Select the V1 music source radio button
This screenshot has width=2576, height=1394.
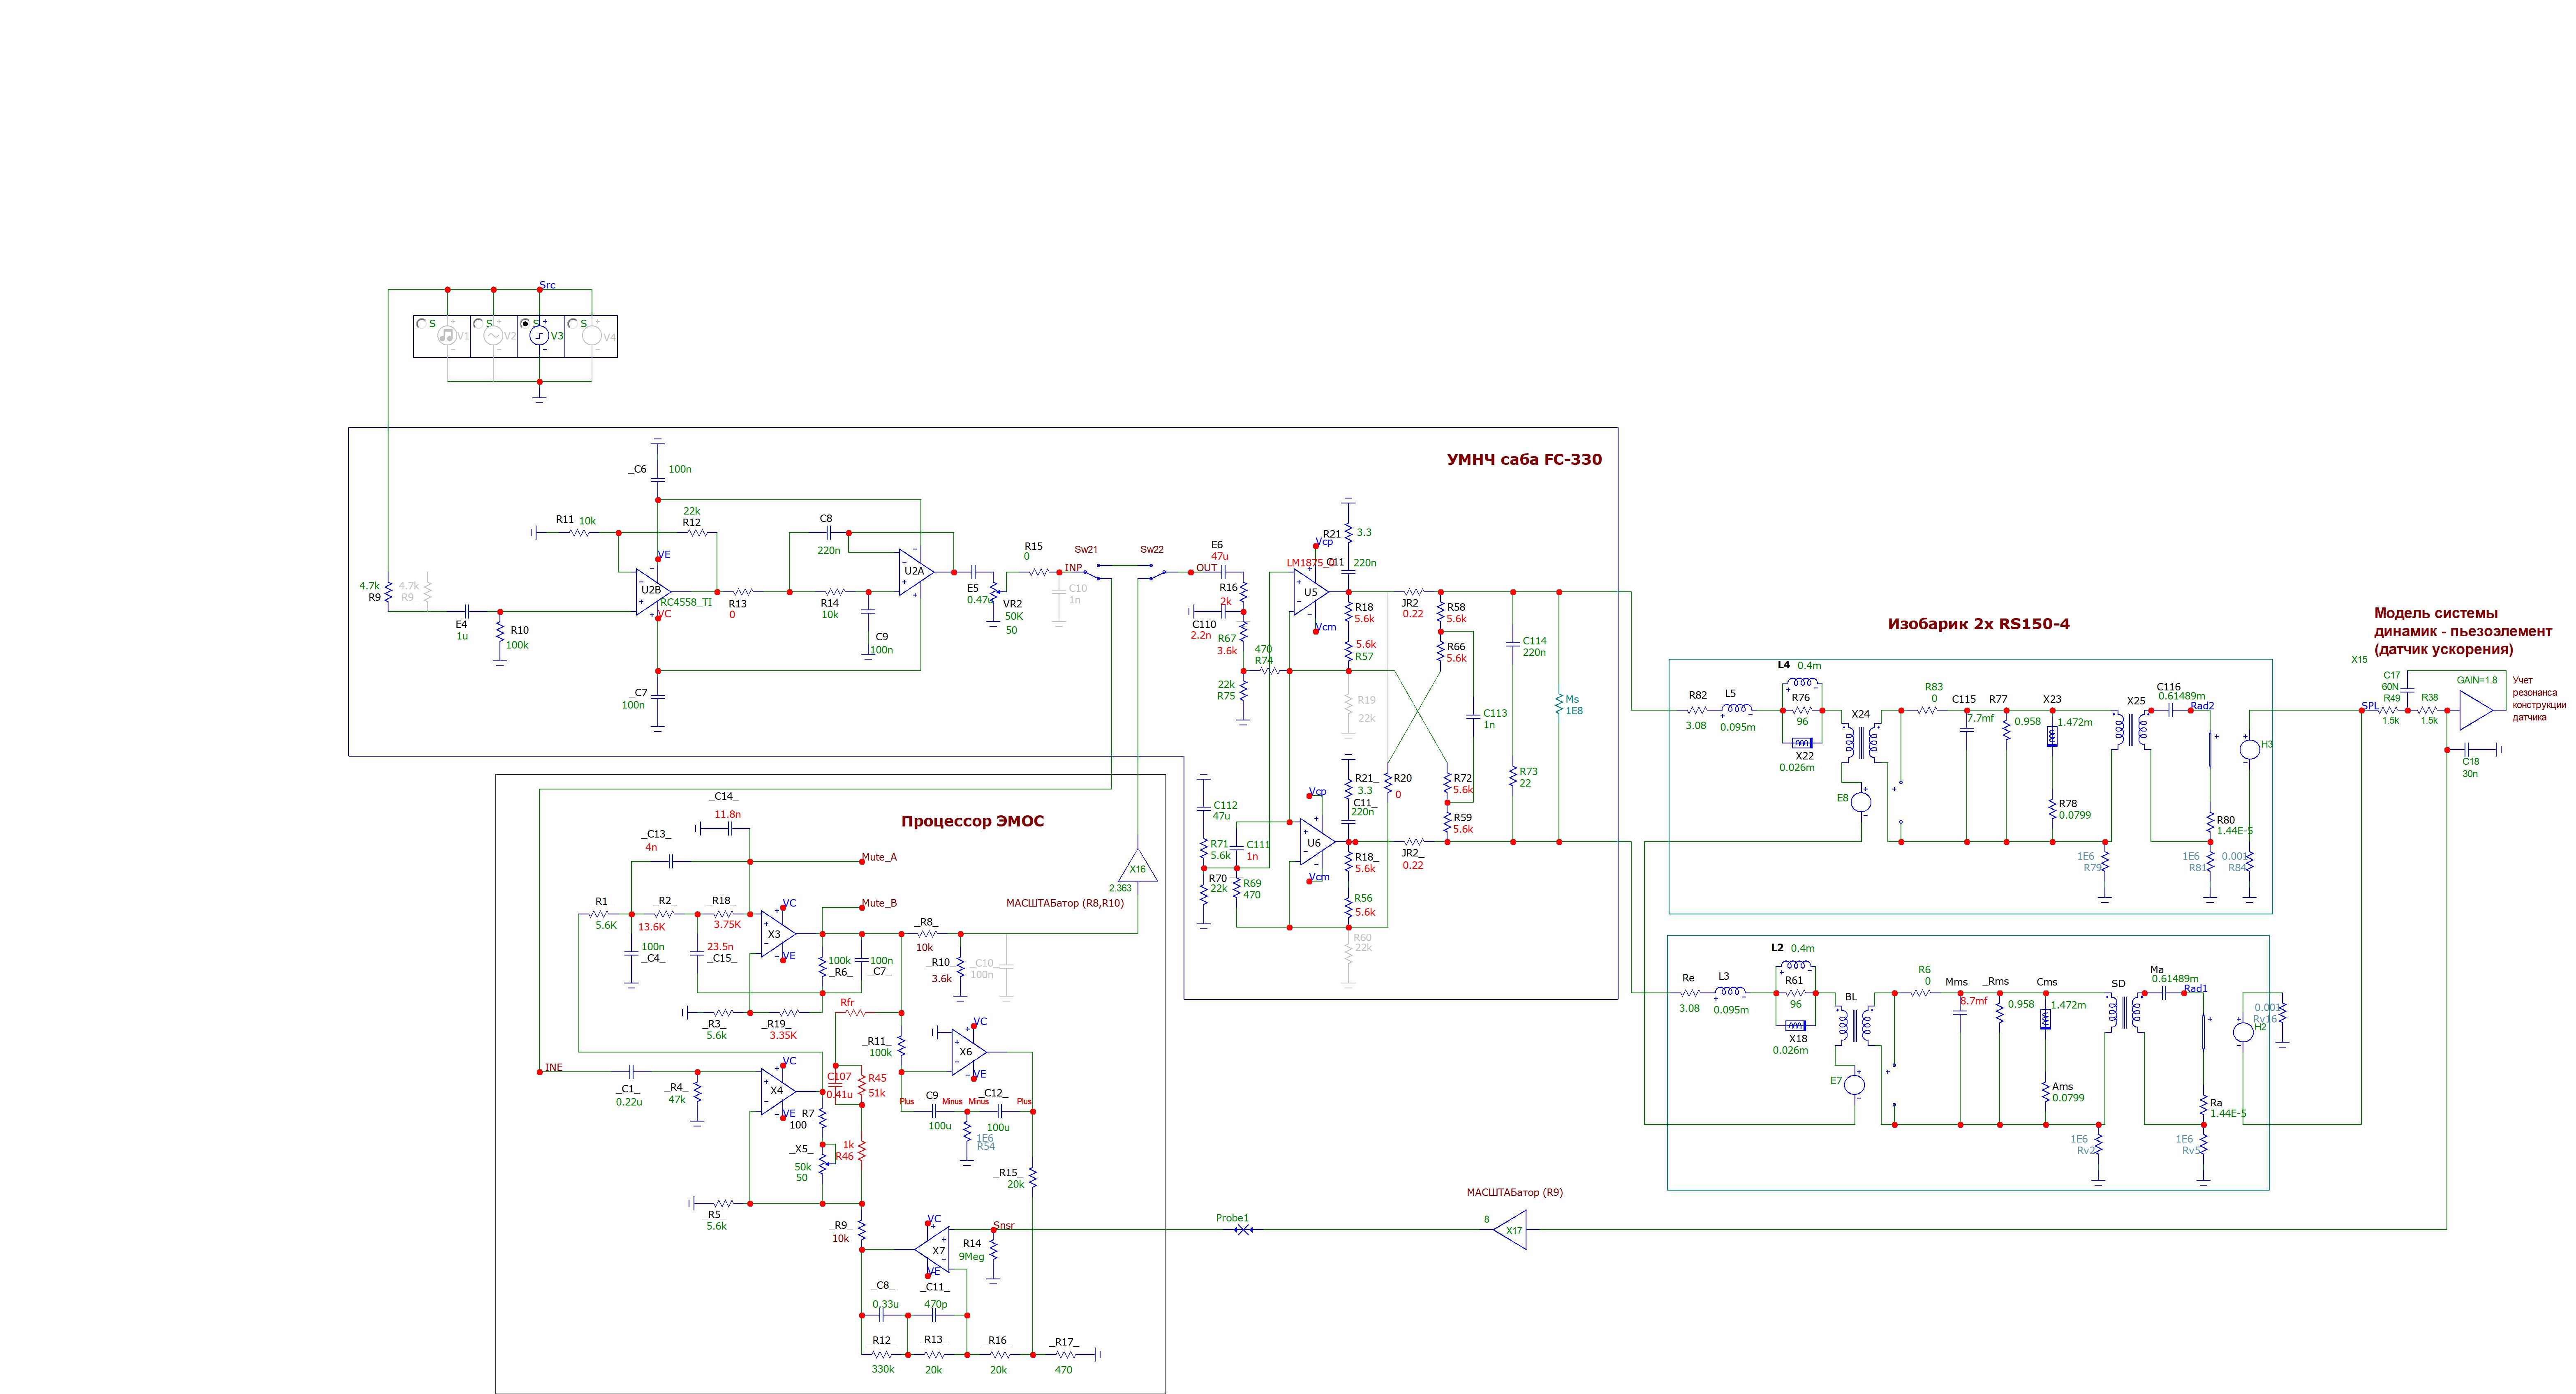pyautogui.click(x=421, y=324)
